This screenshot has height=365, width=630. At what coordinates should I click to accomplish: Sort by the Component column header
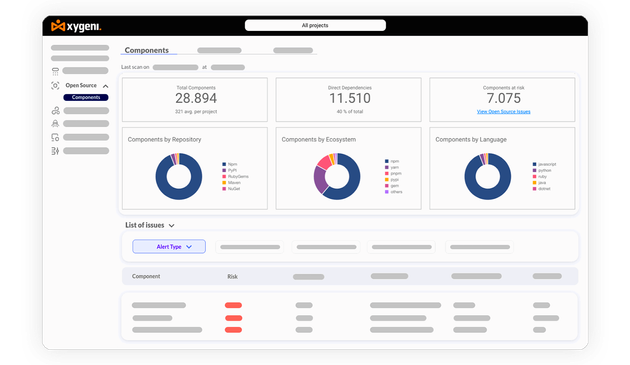[146, 276]
